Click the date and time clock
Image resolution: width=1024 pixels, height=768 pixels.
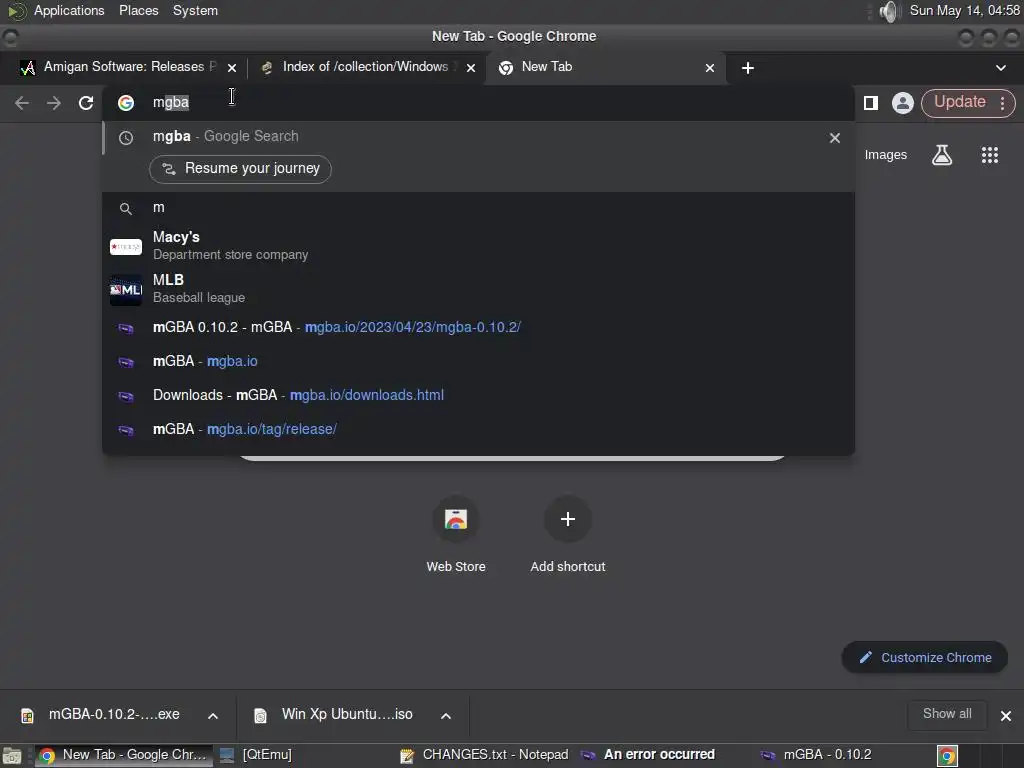[965, 11]
